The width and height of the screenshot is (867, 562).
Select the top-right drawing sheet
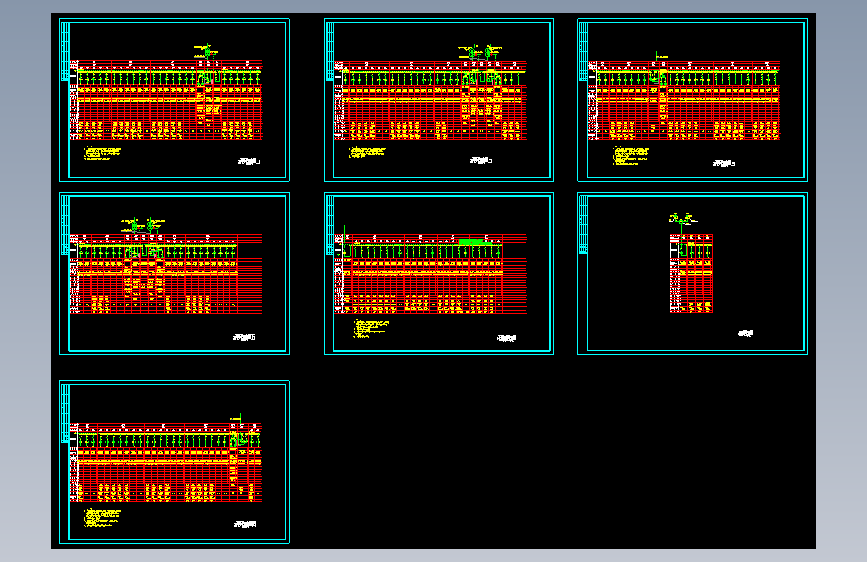[x=692, y=100]
